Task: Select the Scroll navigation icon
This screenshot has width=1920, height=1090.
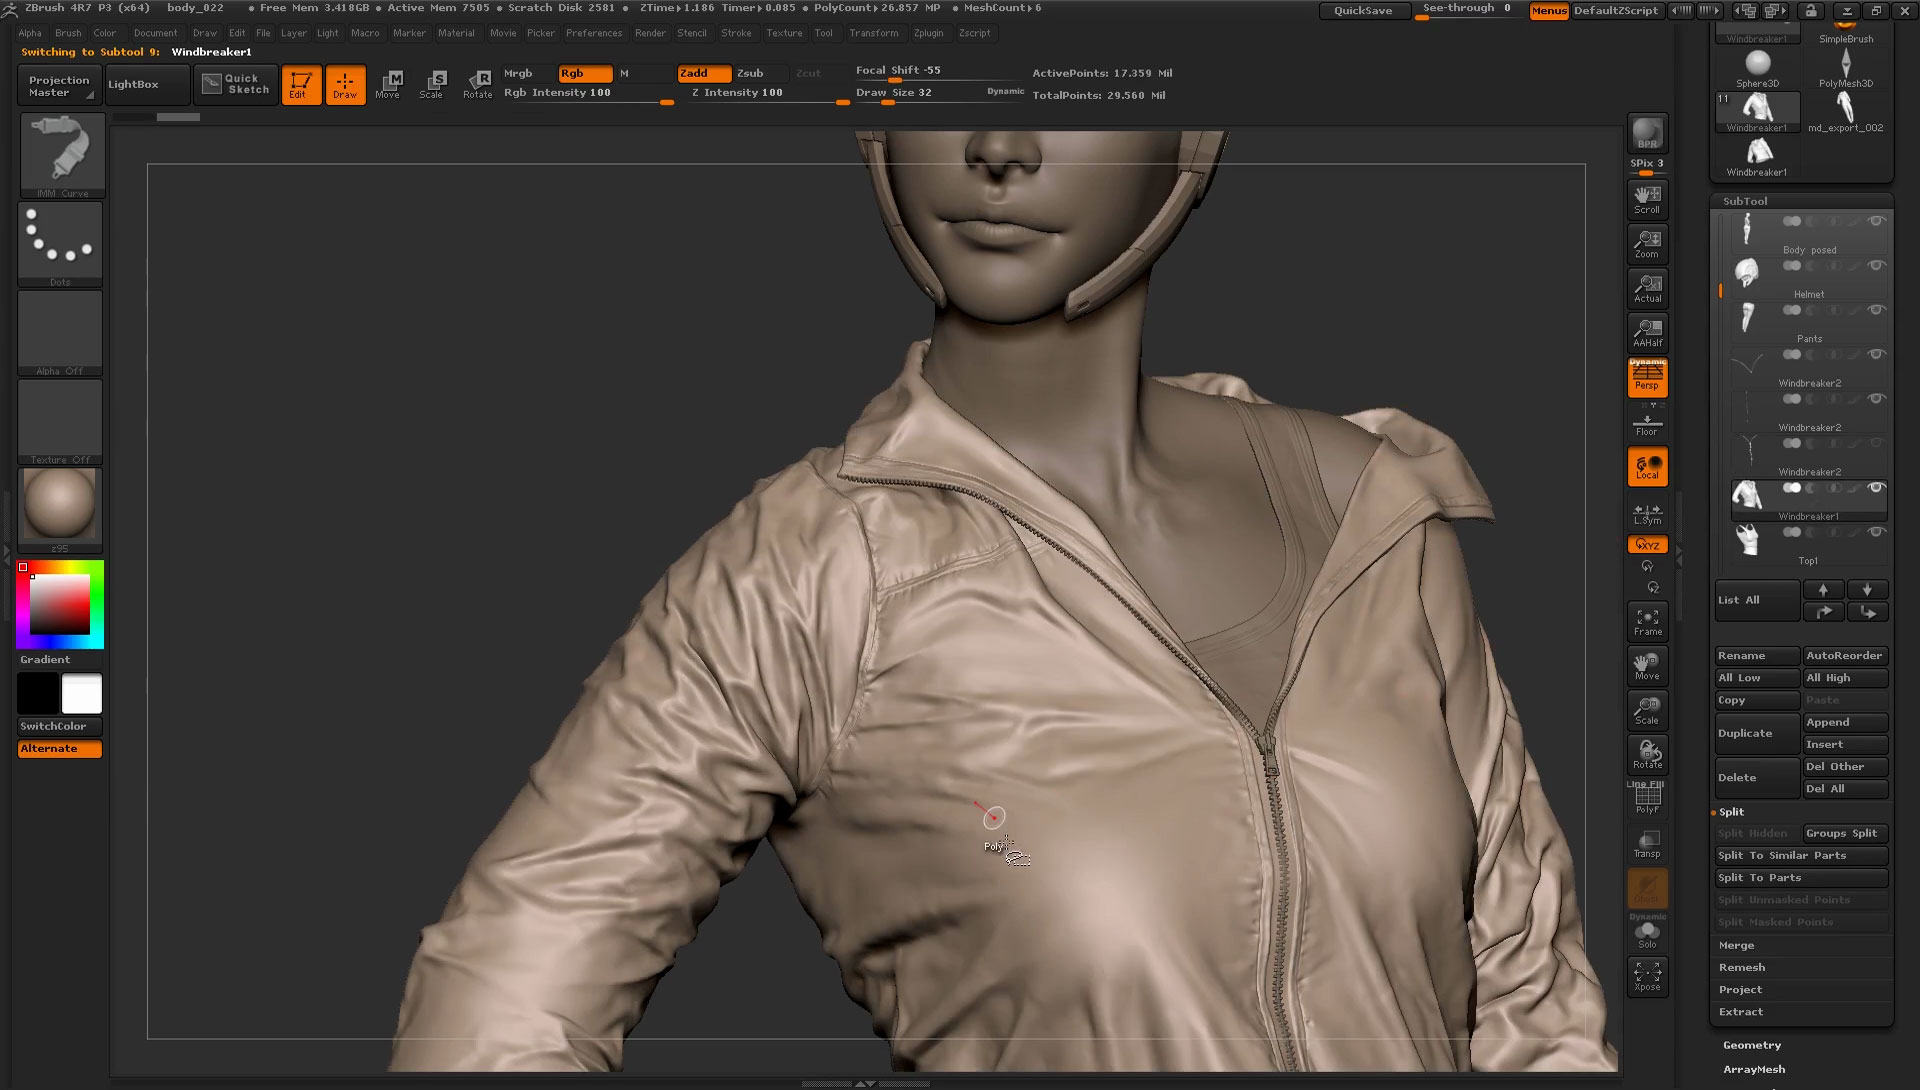Action: pyautogui.click(x=1647, y=198)
